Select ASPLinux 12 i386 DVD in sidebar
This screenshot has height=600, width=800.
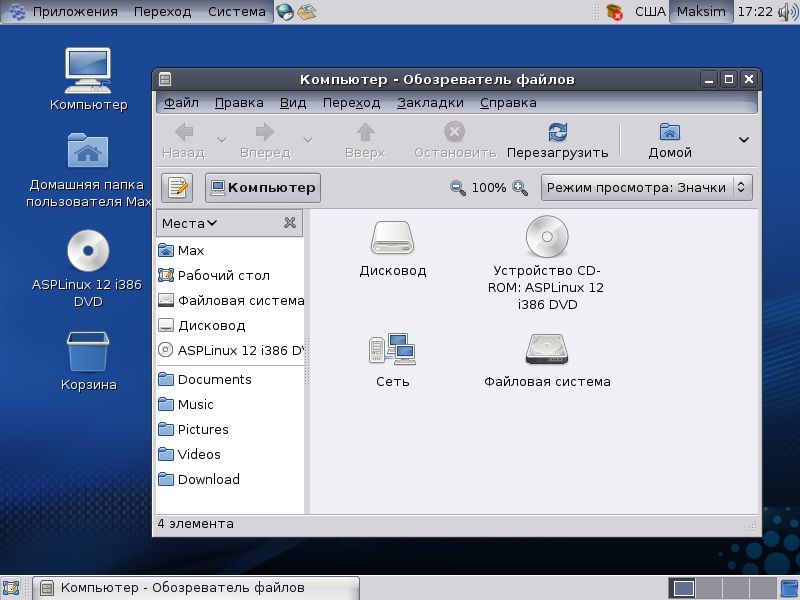pyautogui.click(x=231, y=350)
